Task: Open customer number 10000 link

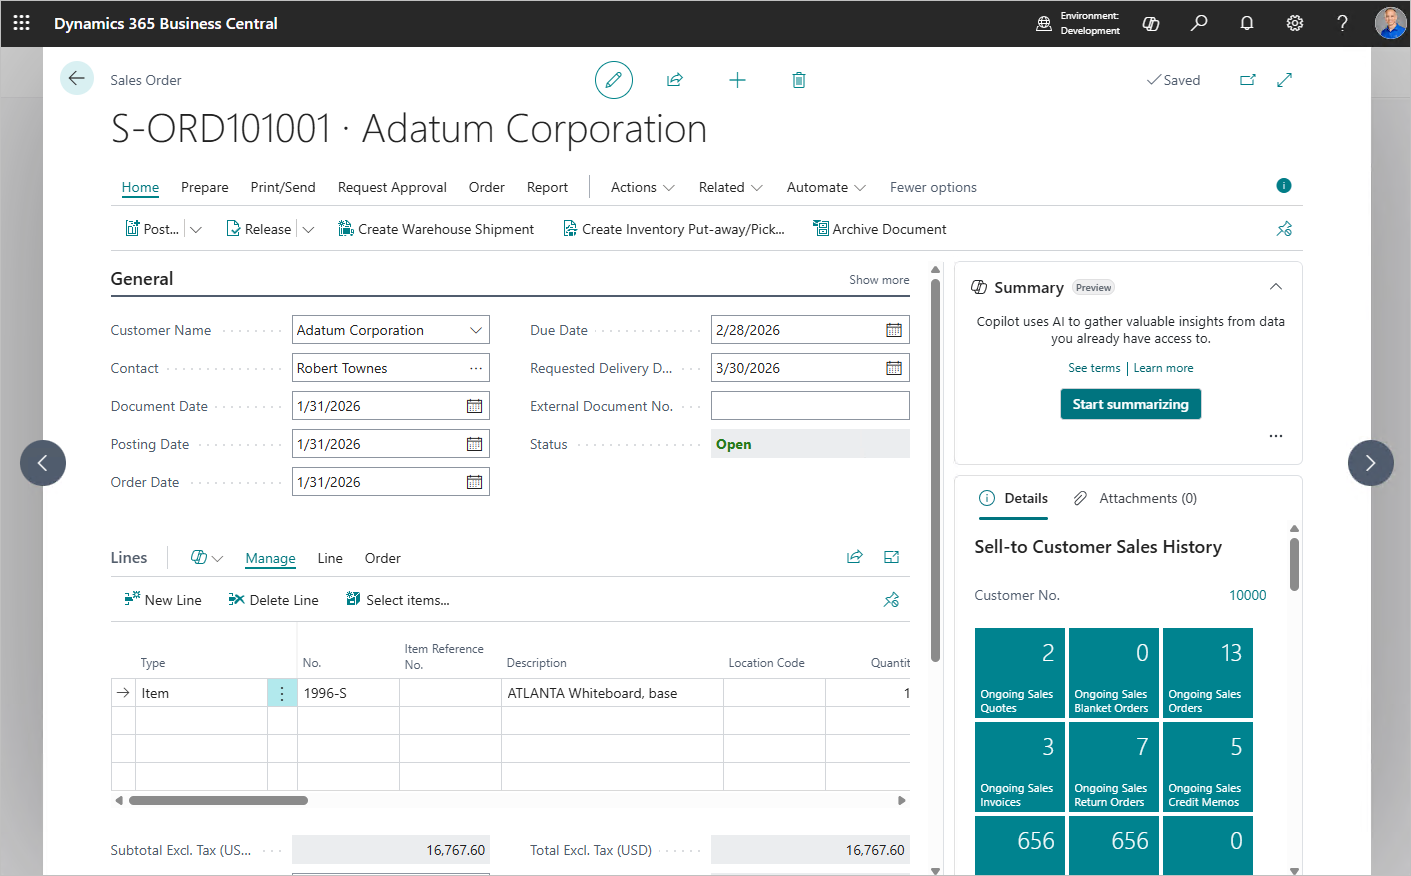Action: 1248,595
